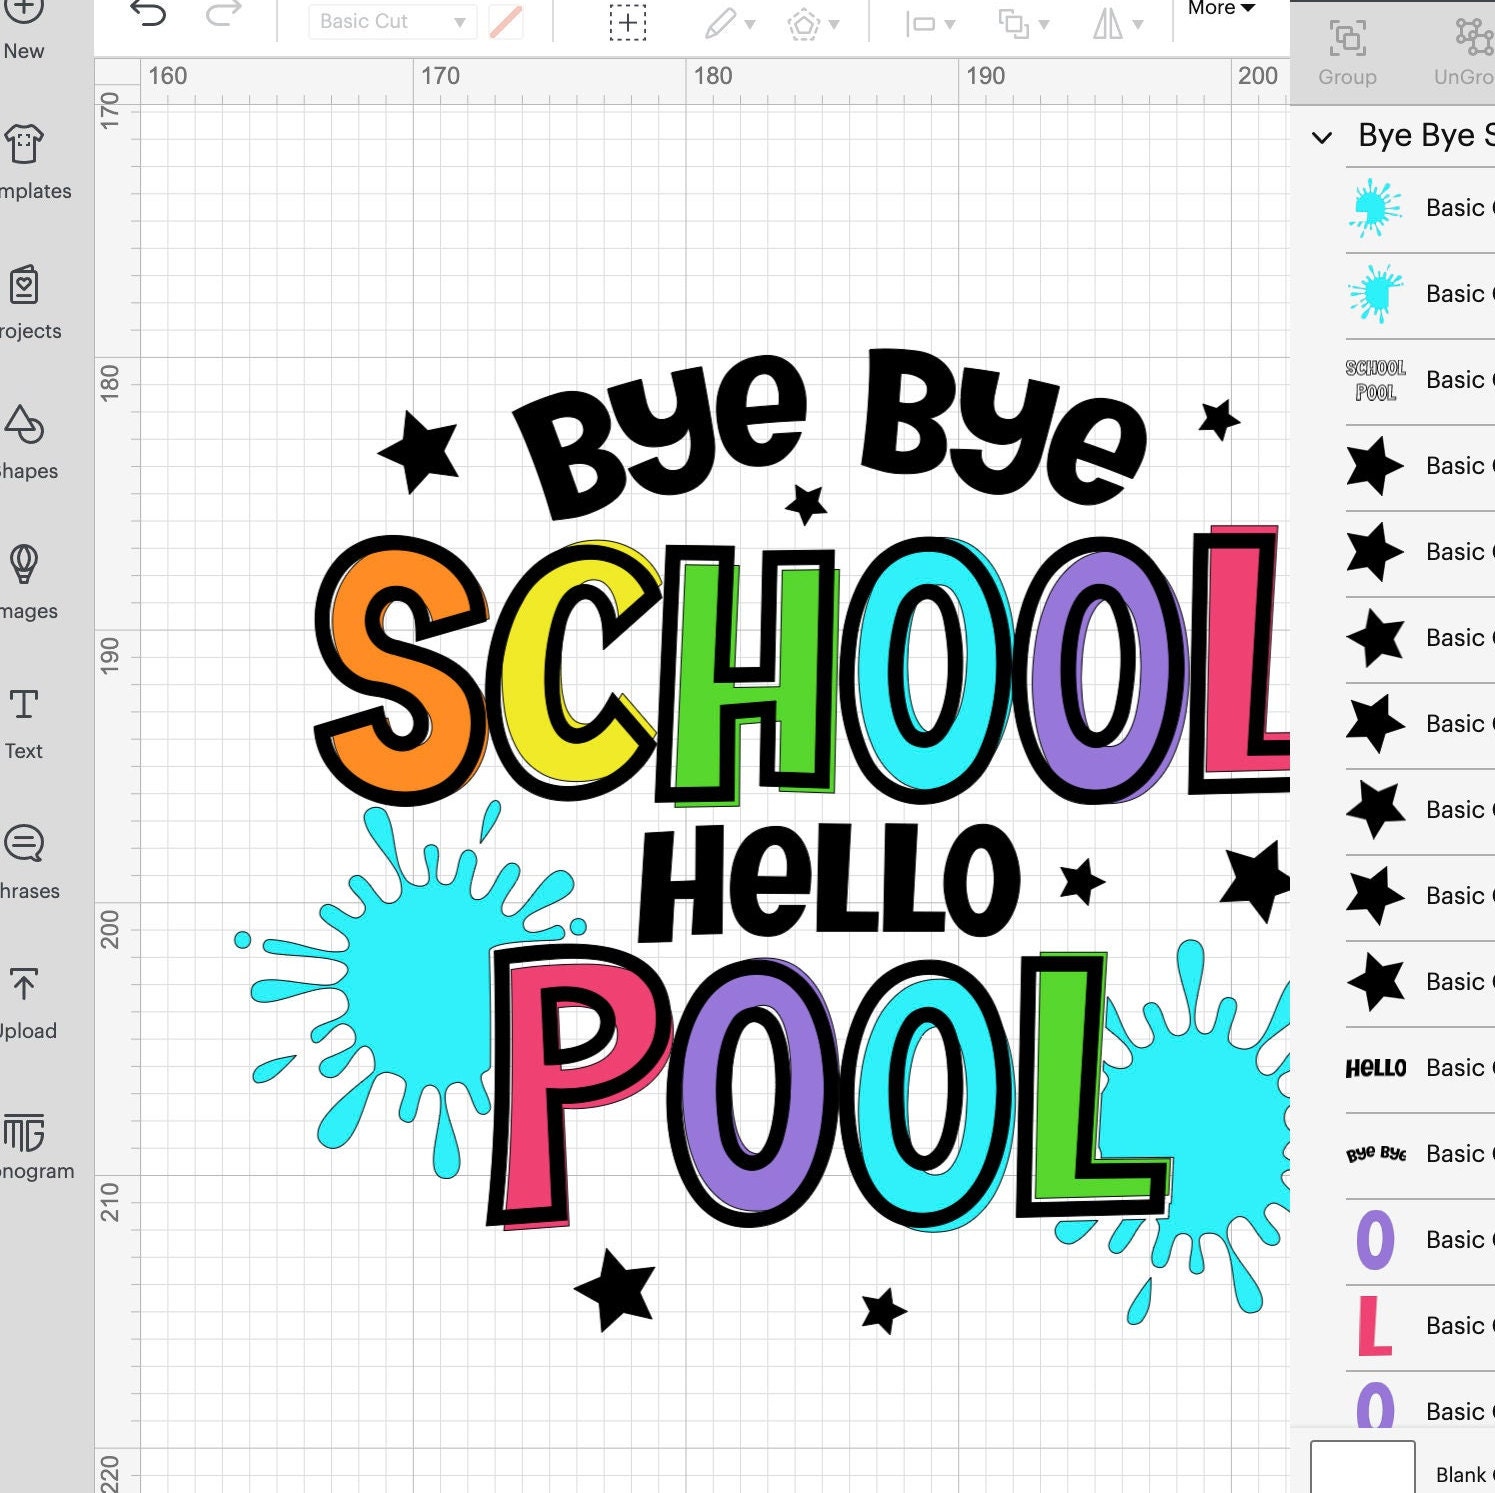Select the marquee selection tool
This screenshot has width=1495, height=1493.
click(x=627, y=21)
